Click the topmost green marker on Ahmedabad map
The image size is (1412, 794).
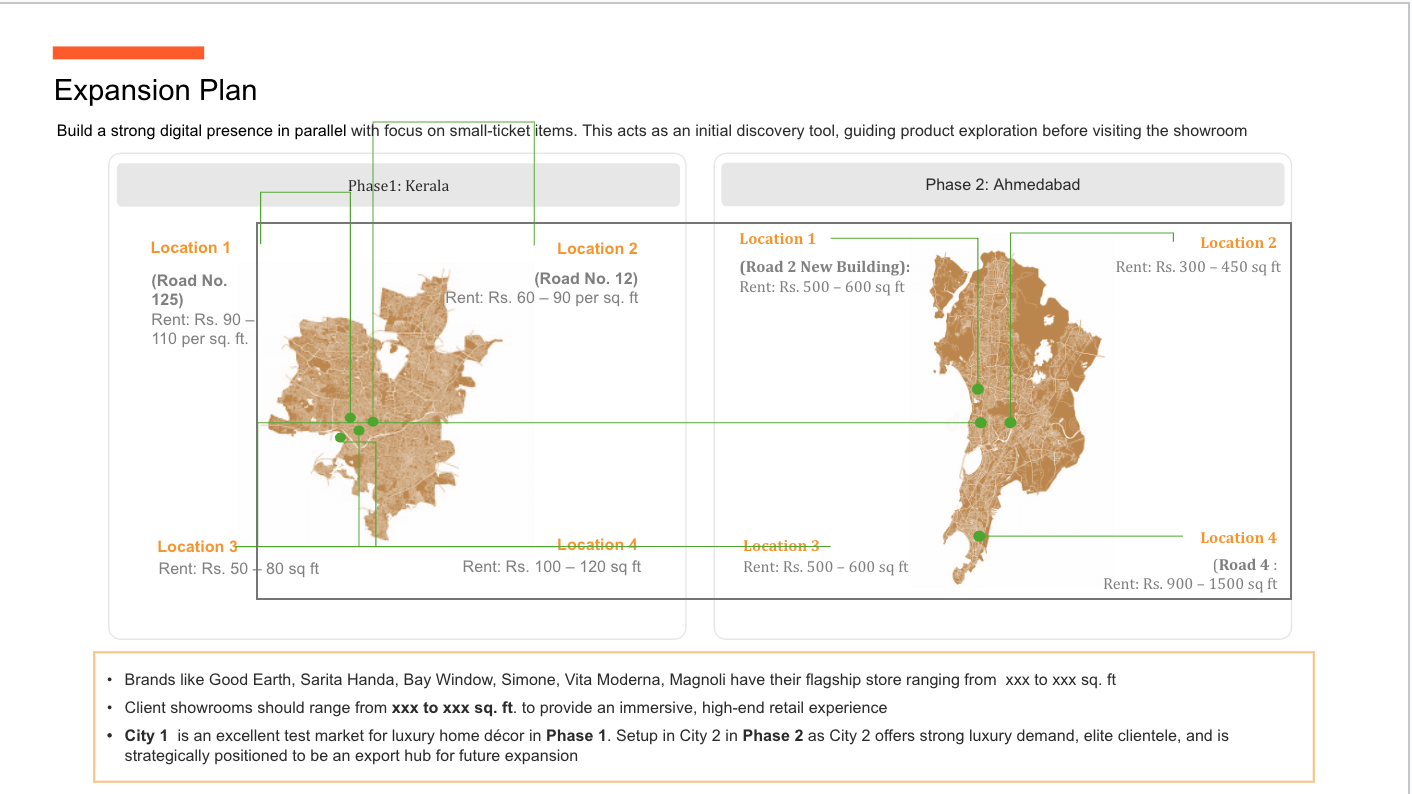click(978, 389)
